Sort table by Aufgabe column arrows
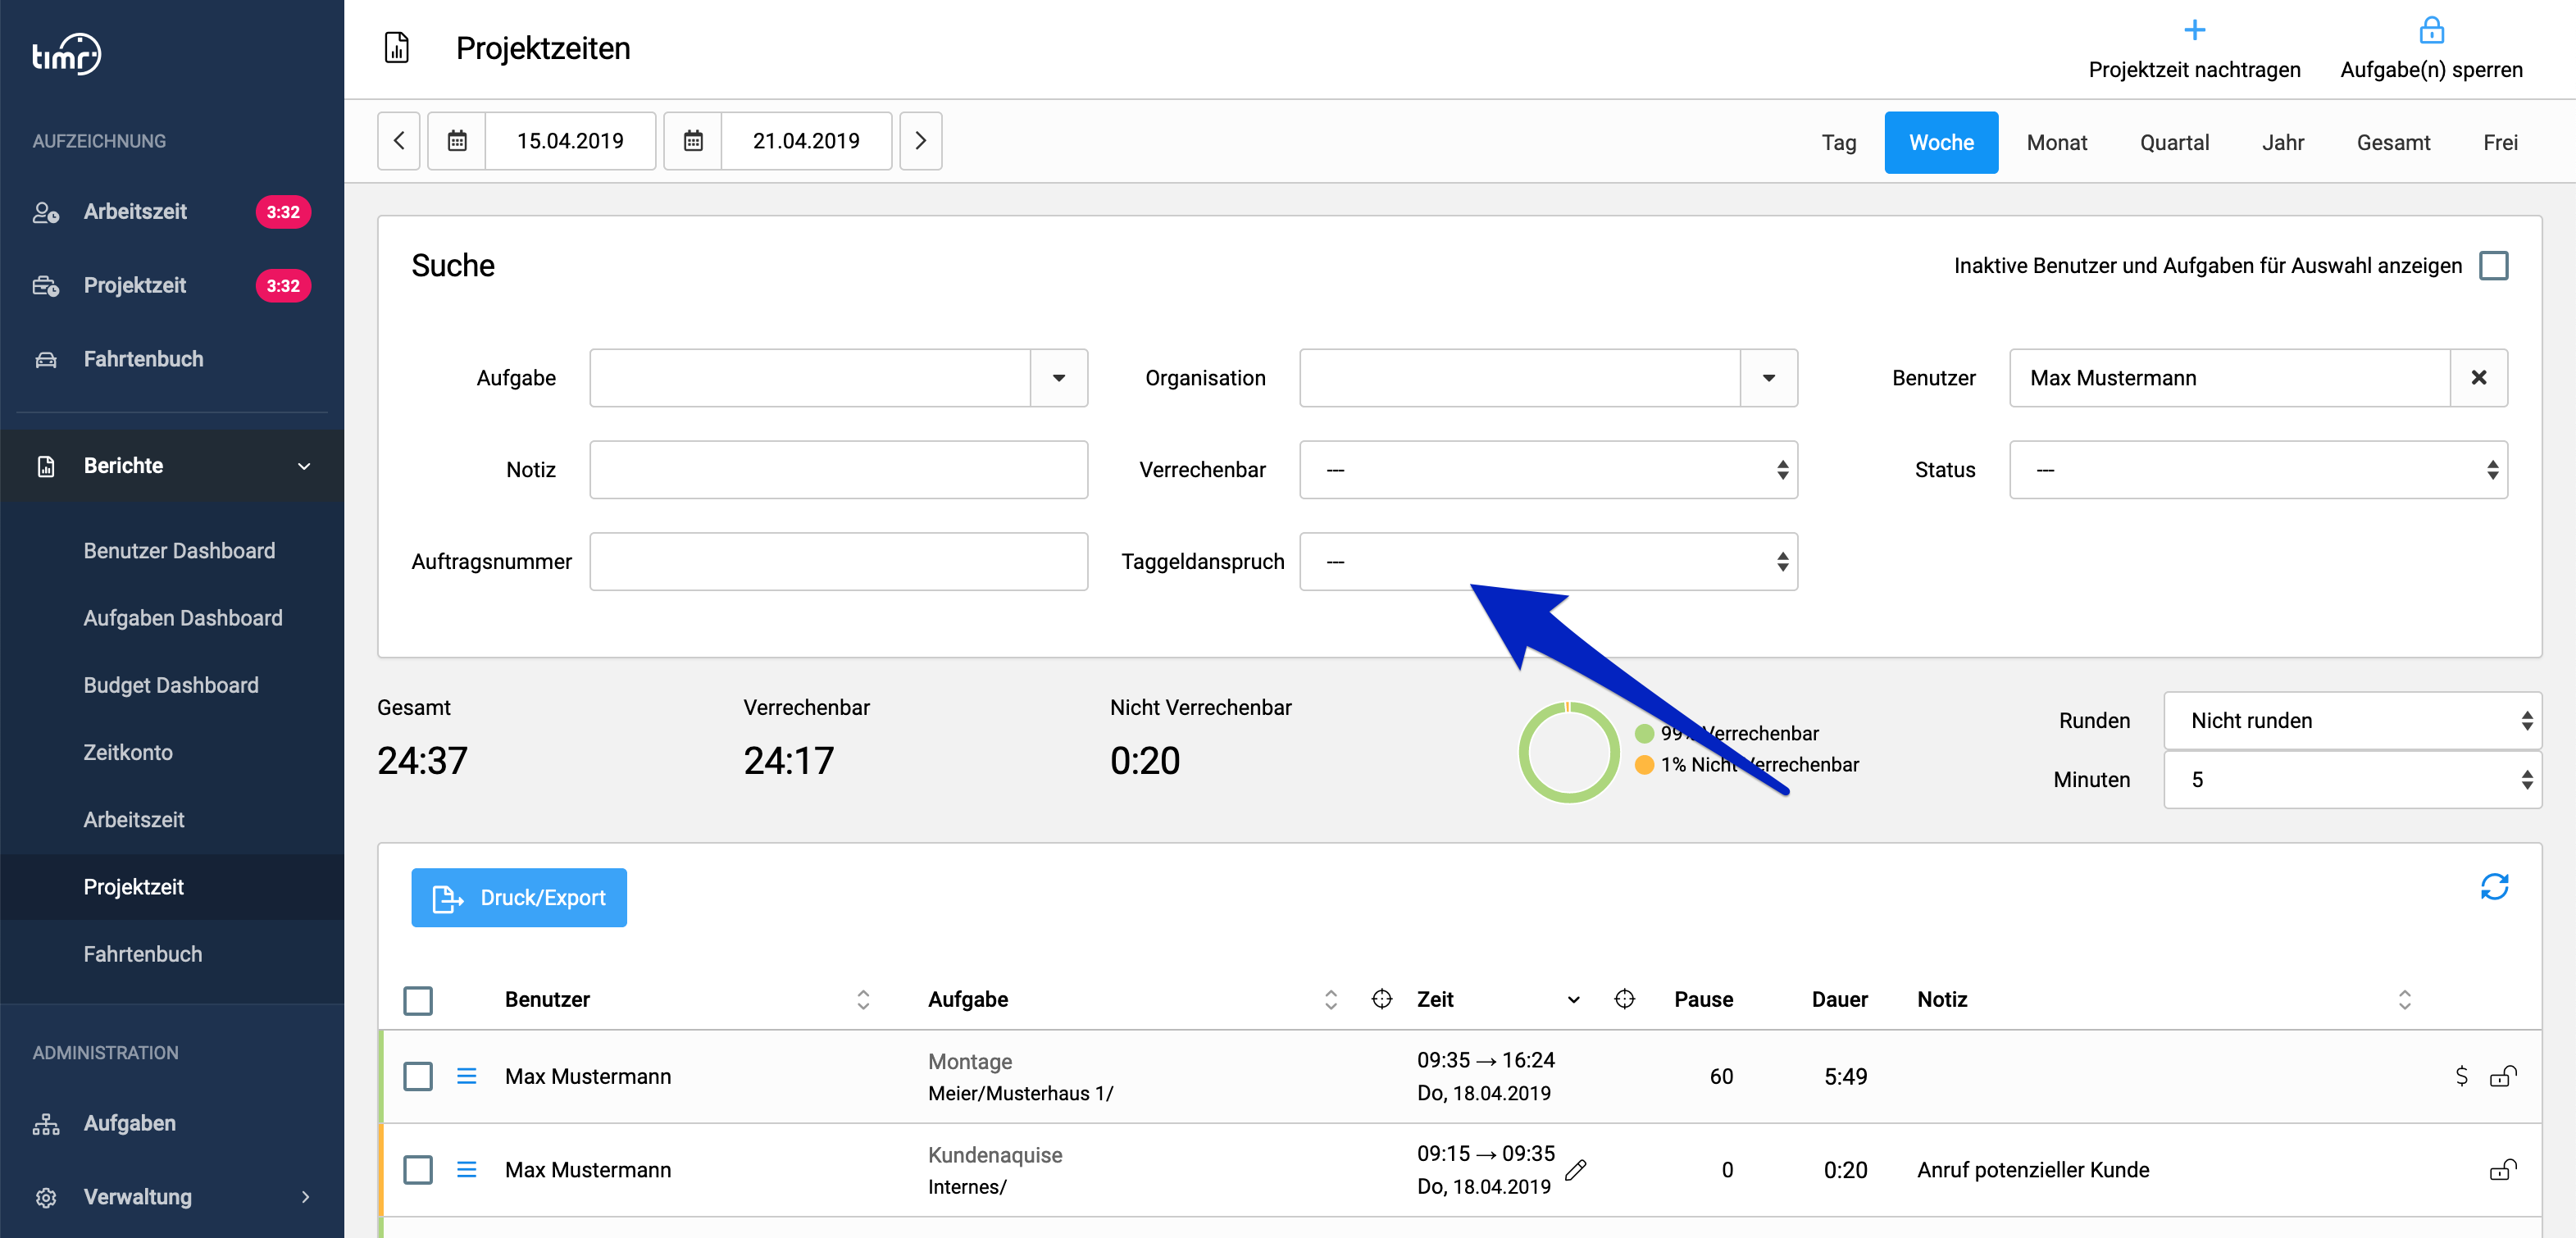Screen dimensions: 2576x1238 1331,999
